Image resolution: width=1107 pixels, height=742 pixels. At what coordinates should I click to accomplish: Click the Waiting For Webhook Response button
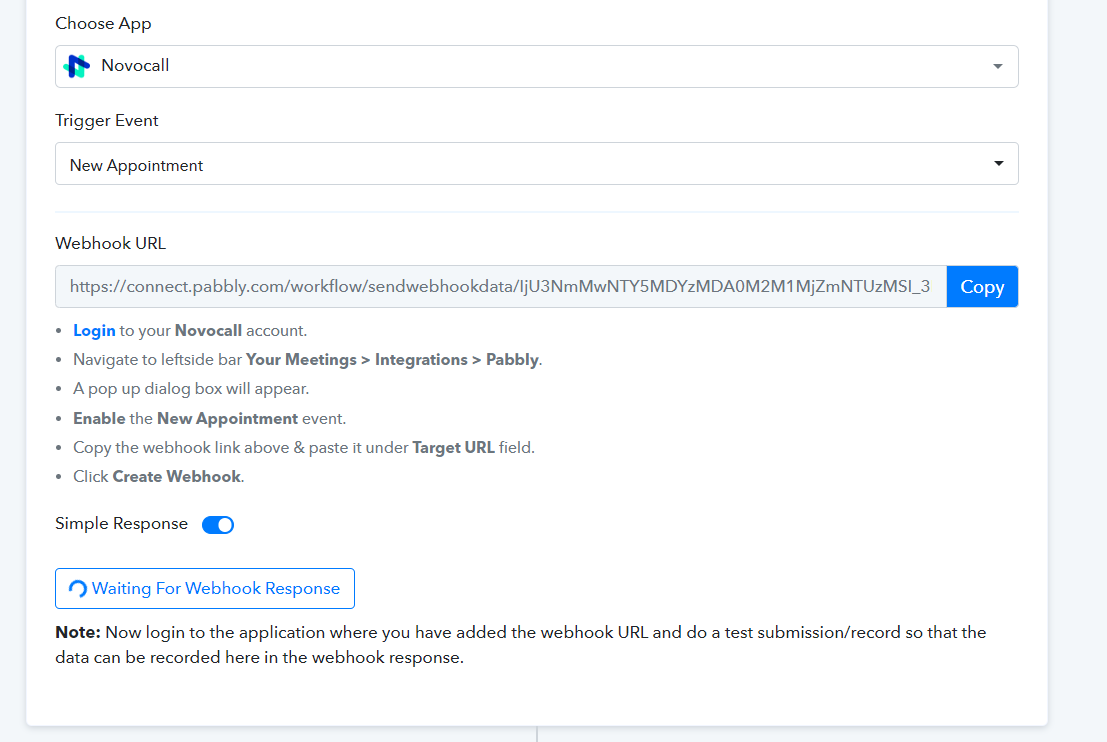pyautogui.click(x=205, y=589)
